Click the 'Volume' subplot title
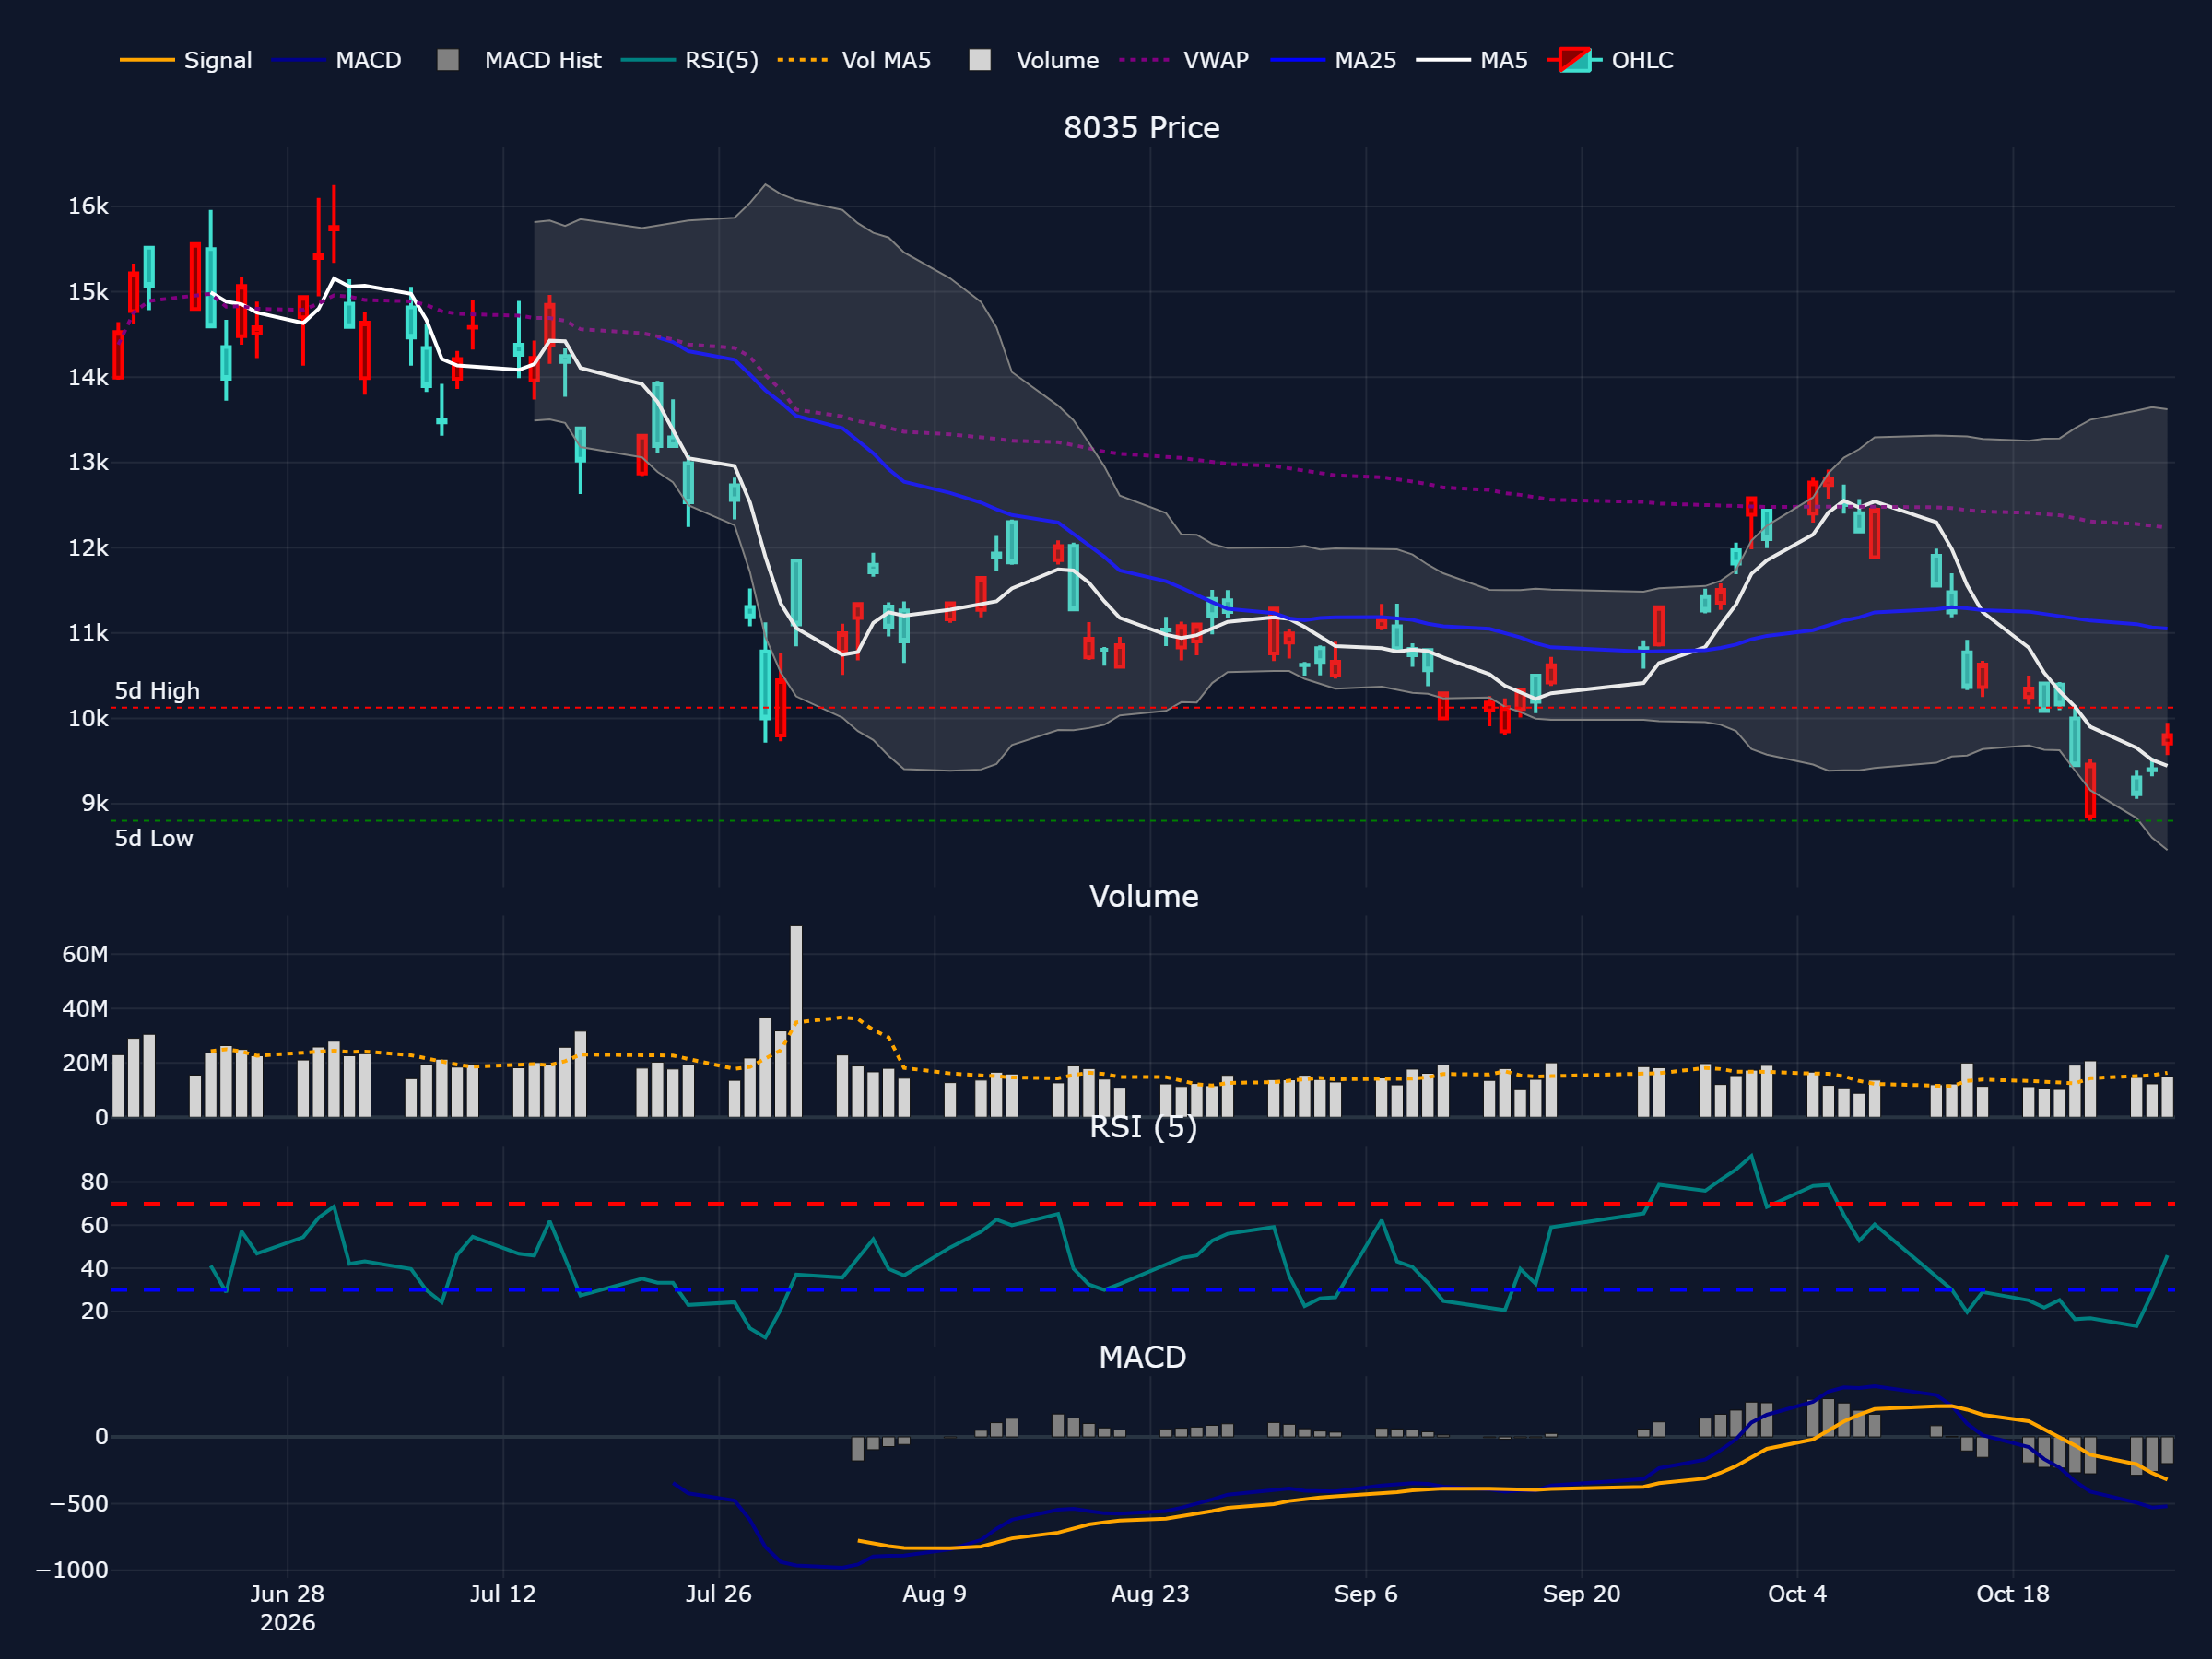 point(1143,896)
